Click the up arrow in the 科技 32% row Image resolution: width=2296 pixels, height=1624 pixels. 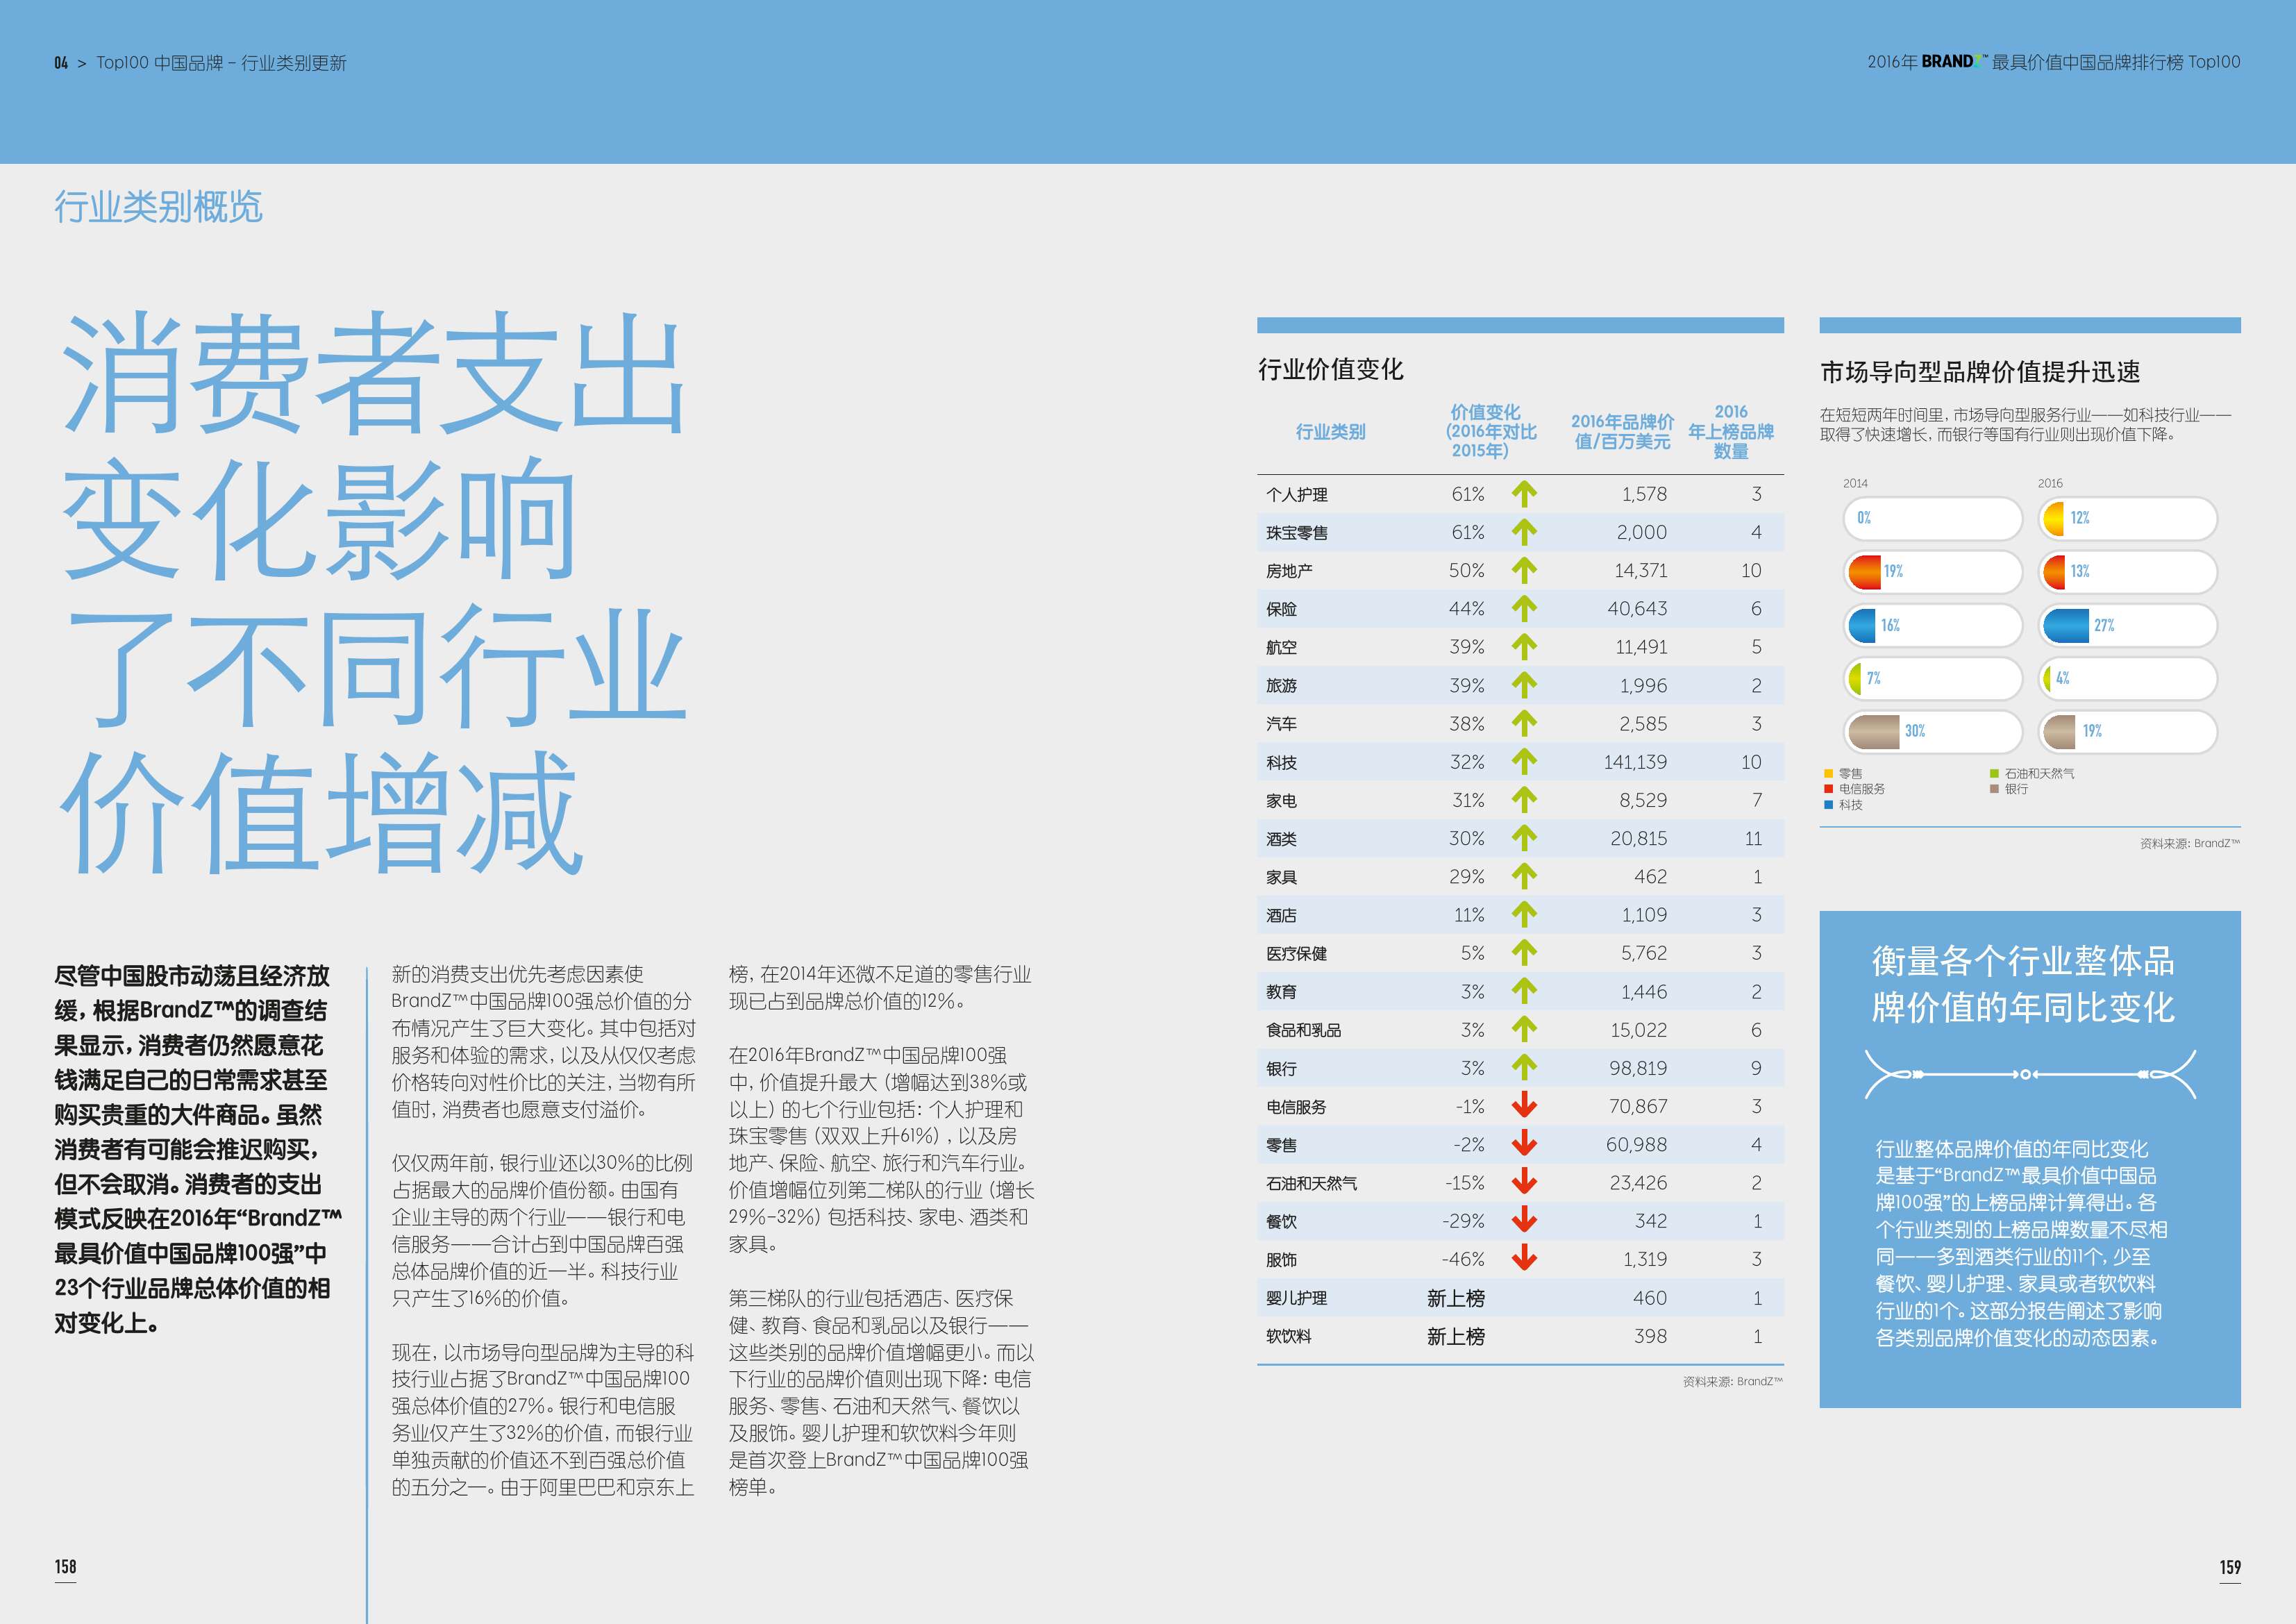[x=1524, y=762]
